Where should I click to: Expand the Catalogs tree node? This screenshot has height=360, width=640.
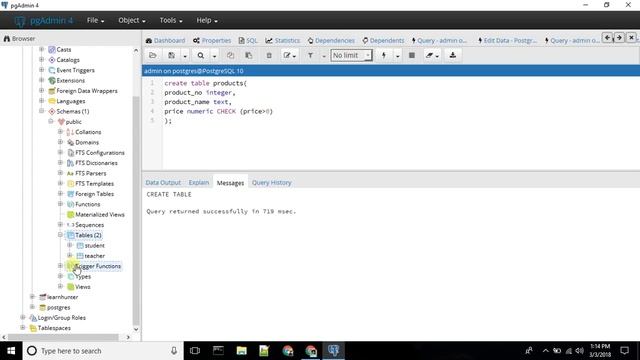[x=41, y=60]
